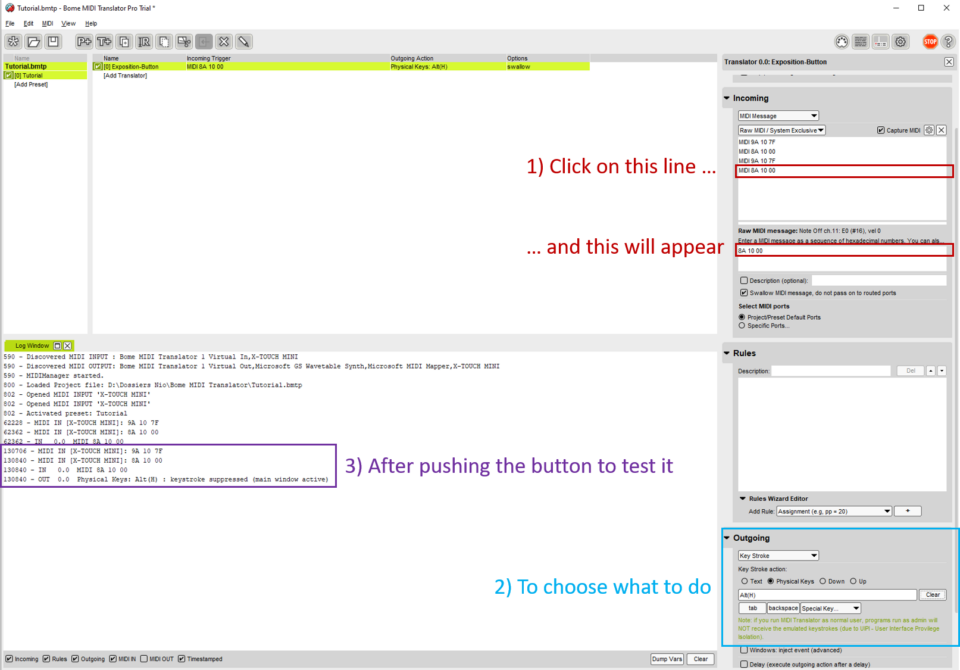Image resolution: width=960 pixels, height=670 pixels.
Task: Expand the Special Key dropdown
Action: point(830,608)
